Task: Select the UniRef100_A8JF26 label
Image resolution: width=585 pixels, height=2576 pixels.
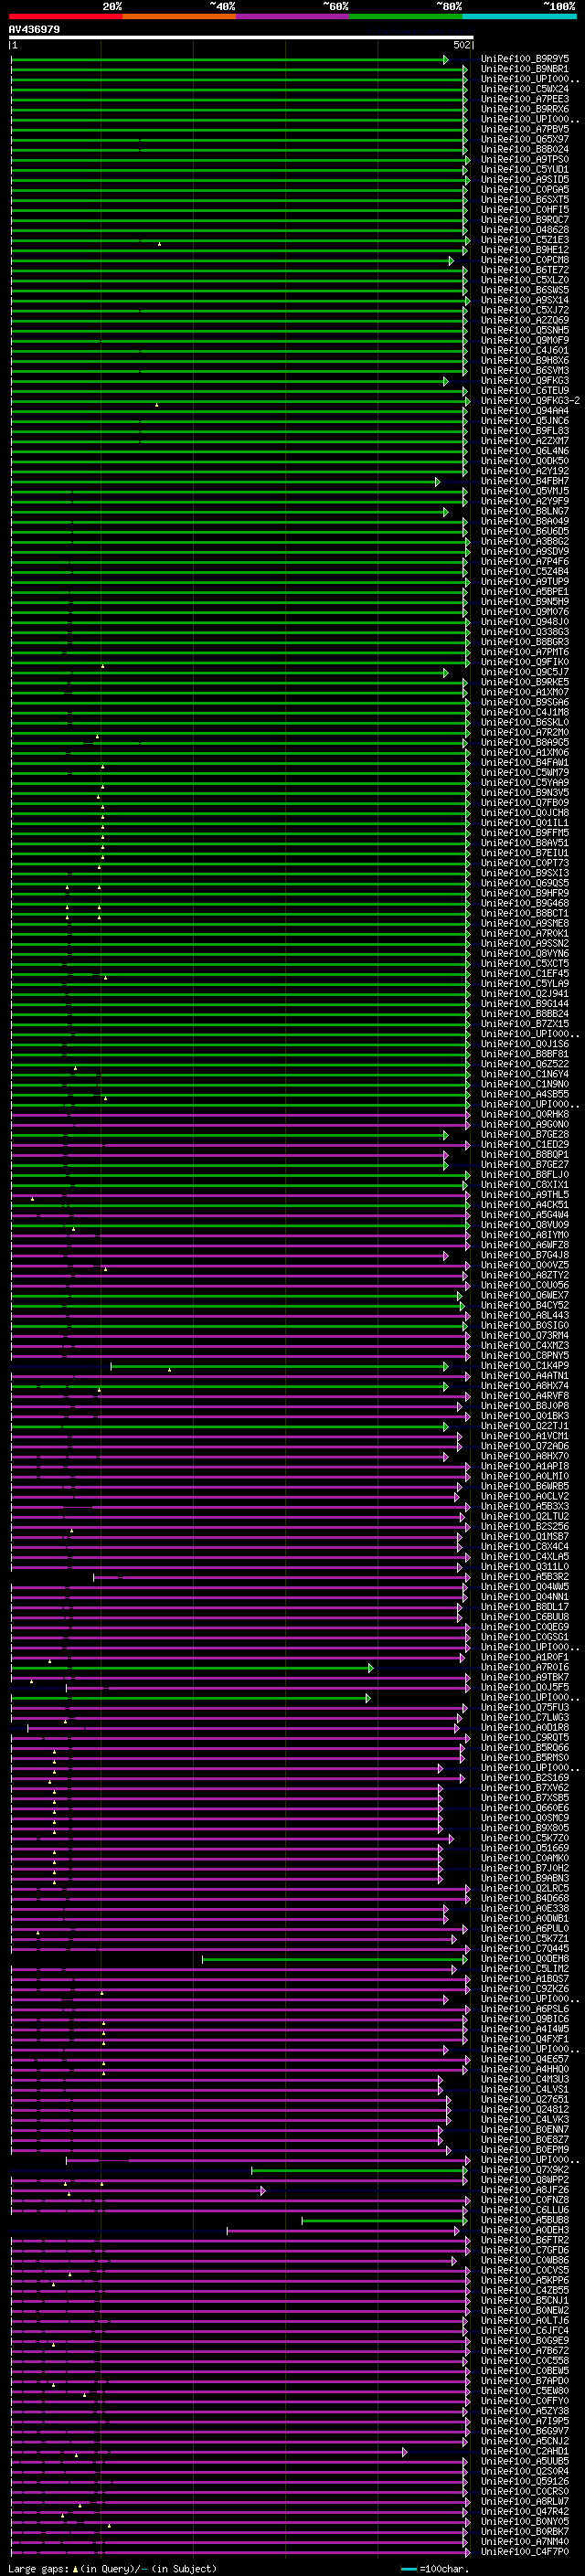Action: tap(525, 2190)
